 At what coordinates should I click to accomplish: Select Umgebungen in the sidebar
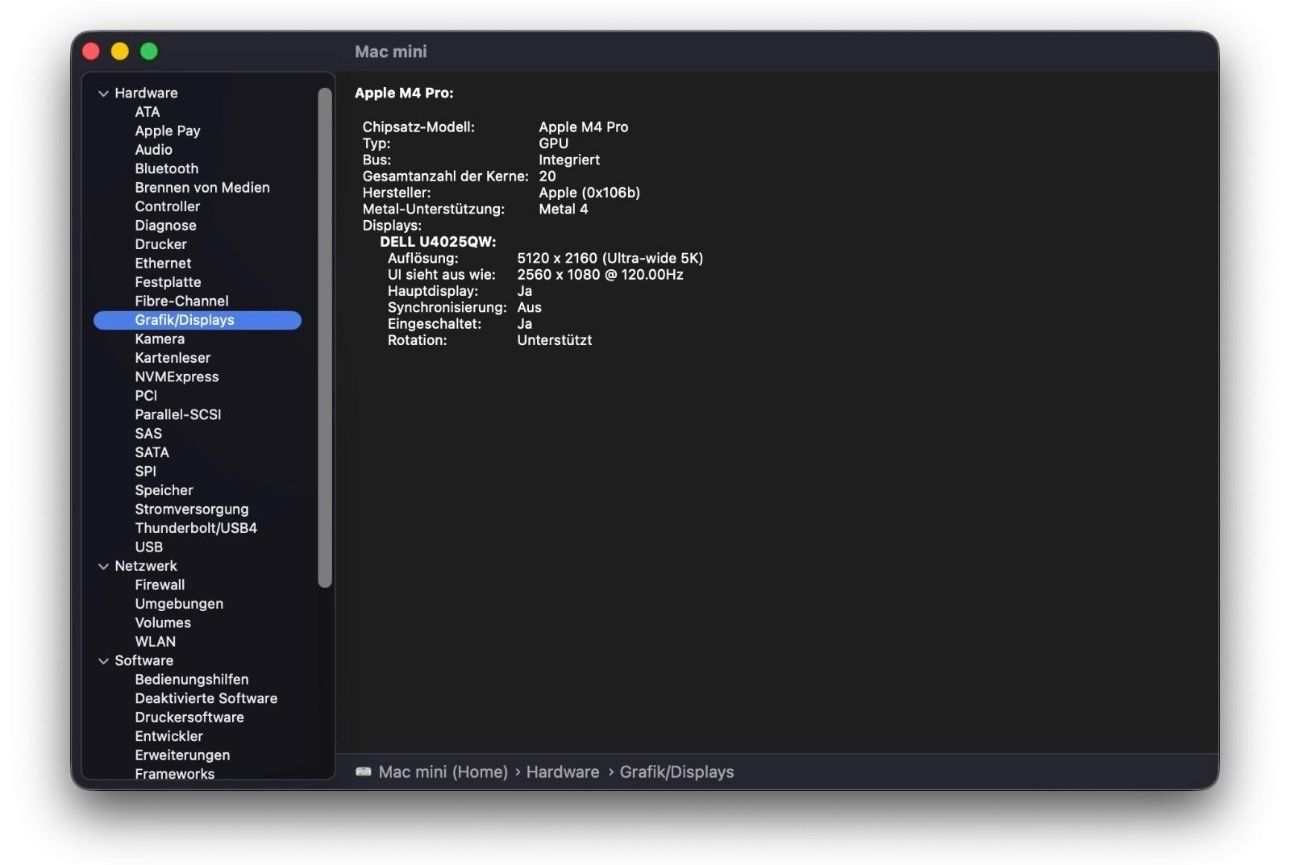point(179,604)
